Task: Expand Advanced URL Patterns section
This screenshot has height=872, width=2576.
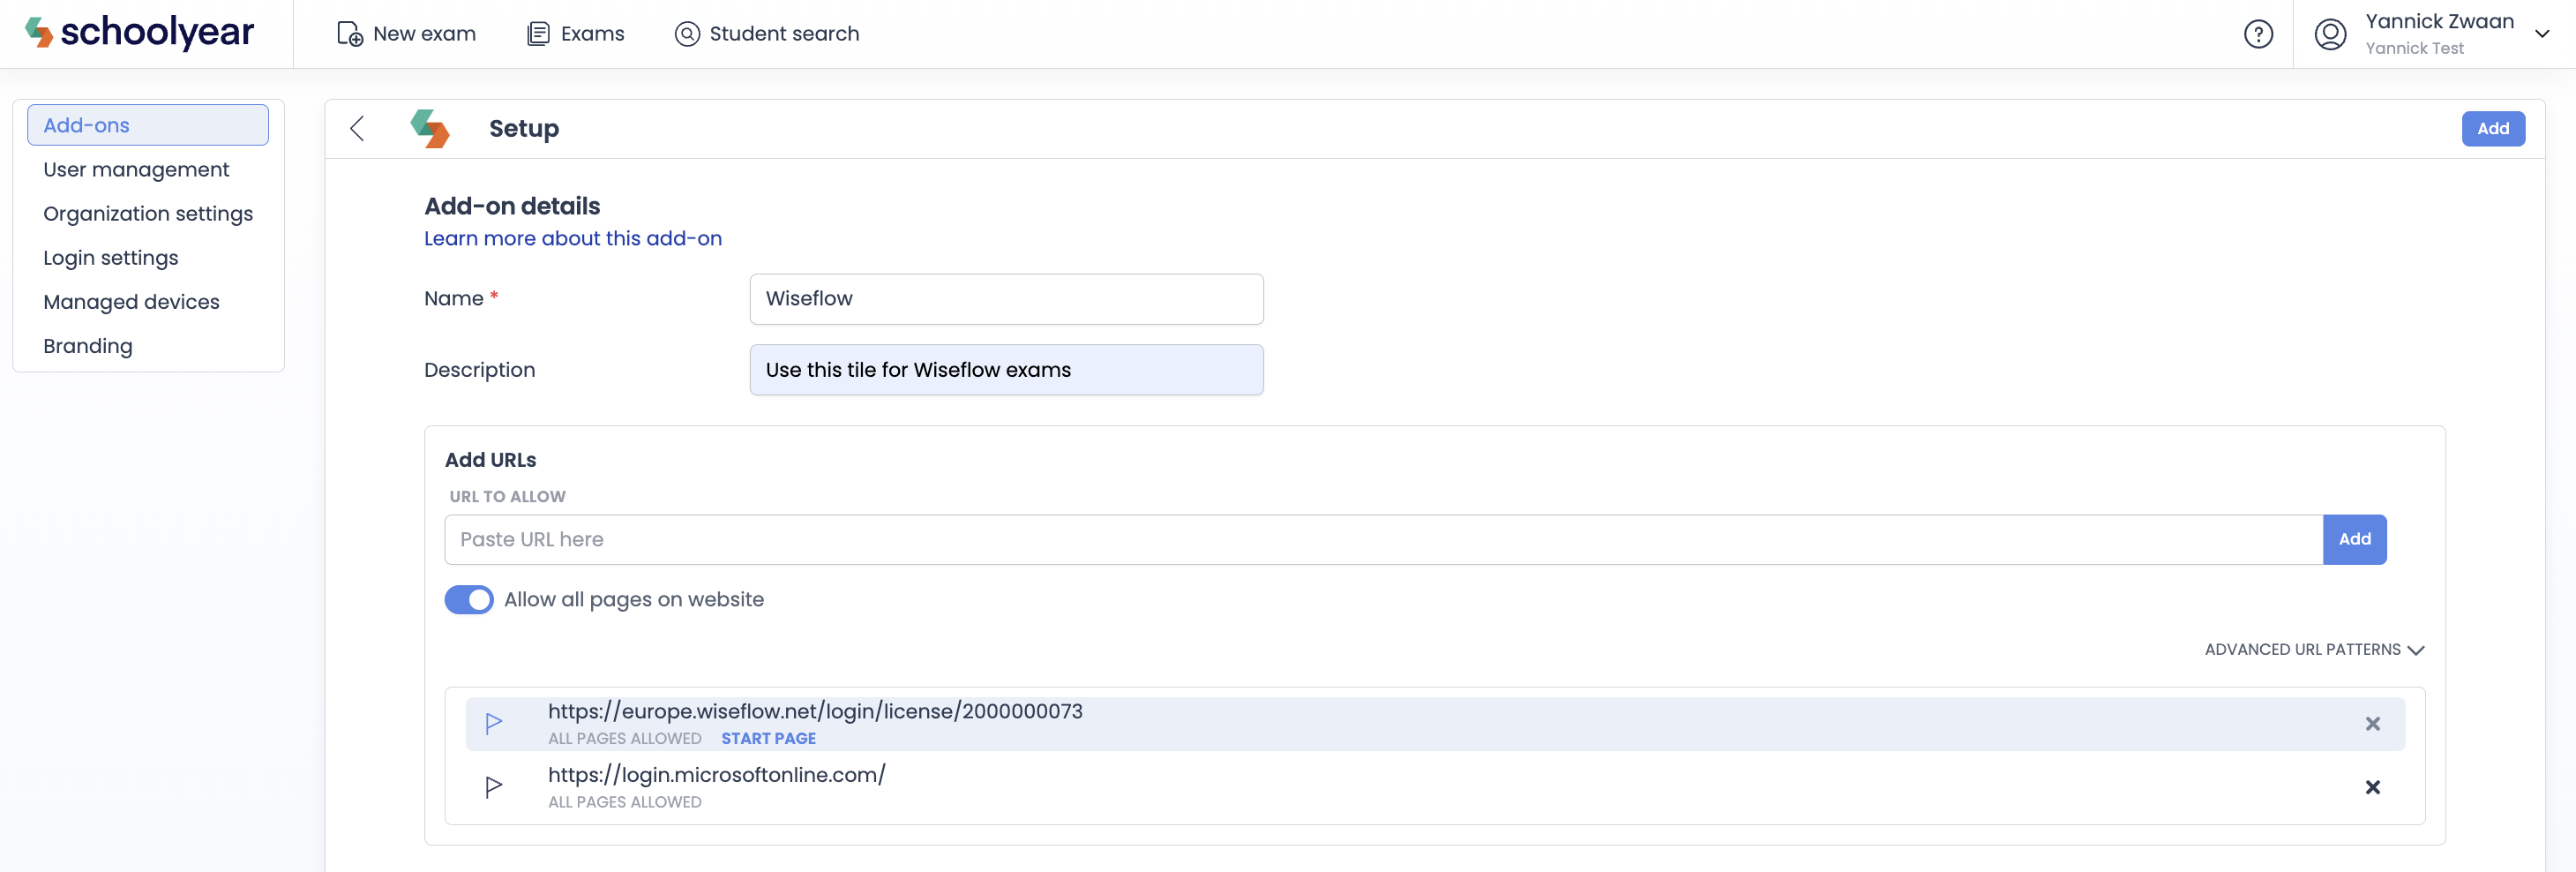Action: click(x=2314, y=649)
